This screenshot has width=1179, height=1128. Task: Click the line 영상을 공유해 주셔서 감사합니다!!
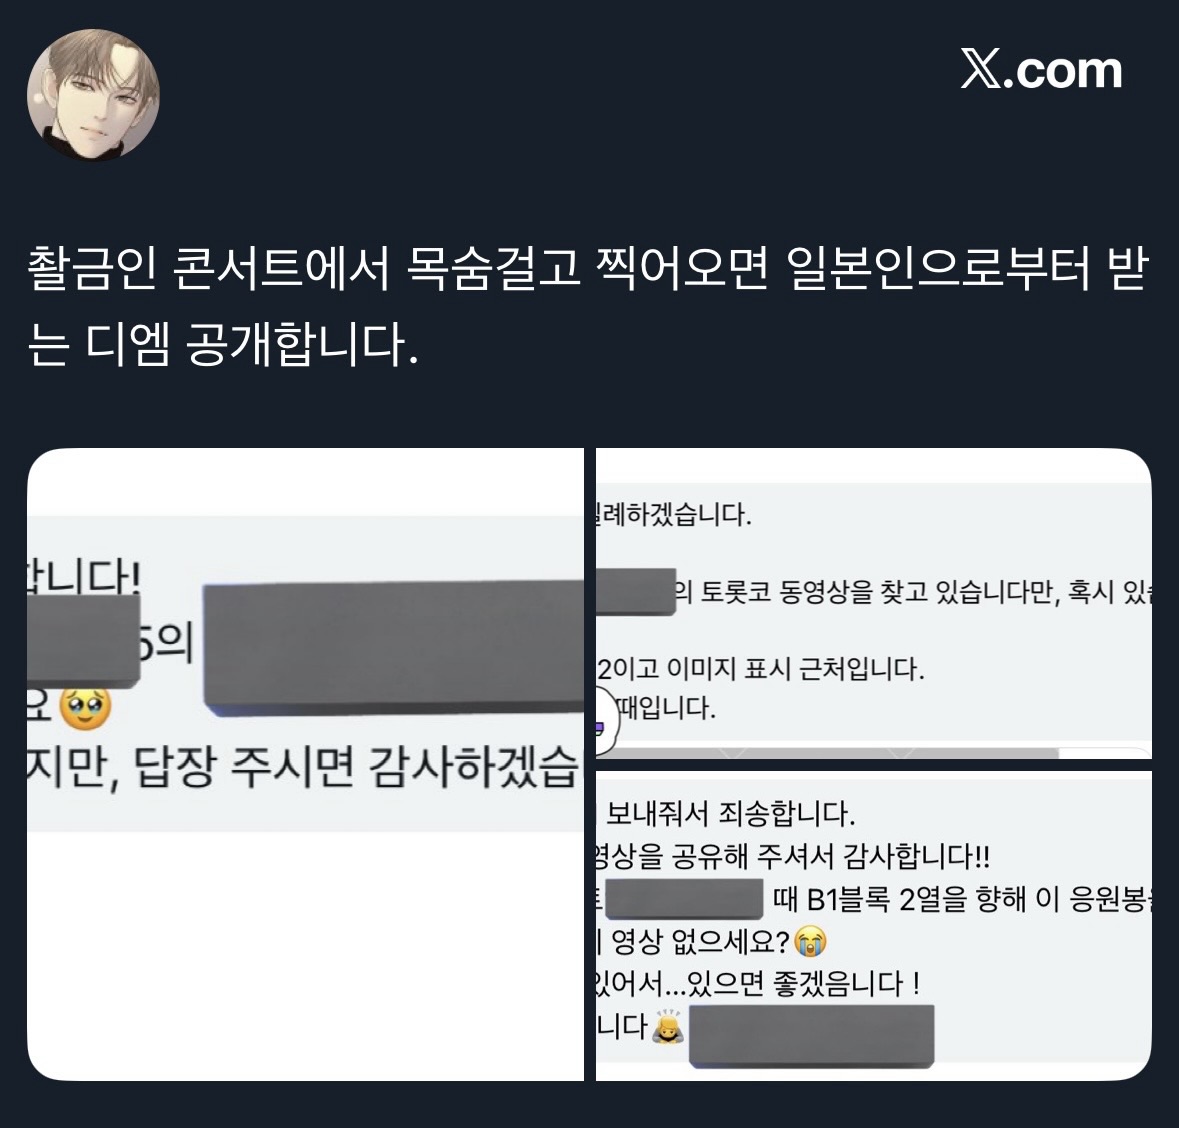pyautogui.click(x=793, y=856)
